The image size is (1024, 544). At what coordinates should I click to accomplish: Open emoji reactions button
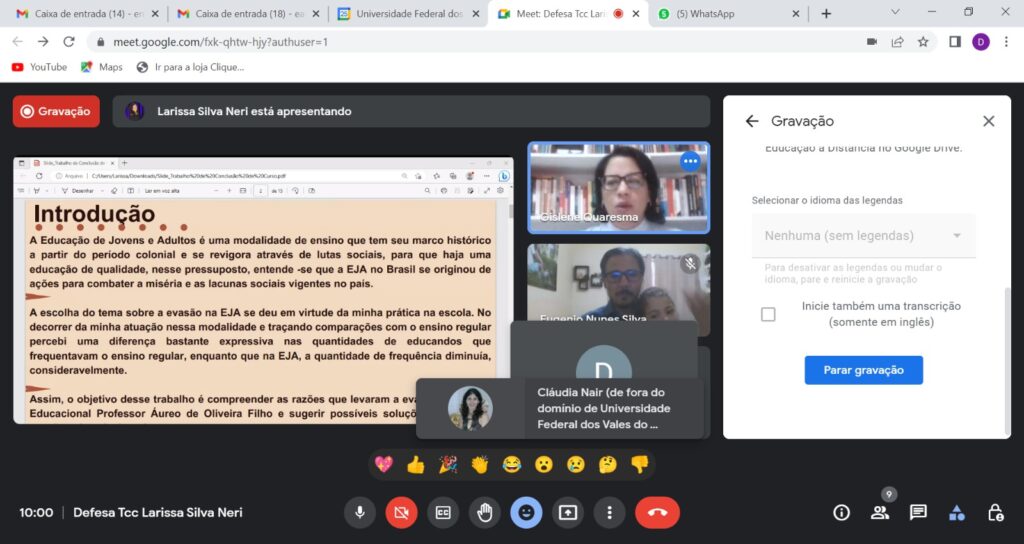(526, 513)
